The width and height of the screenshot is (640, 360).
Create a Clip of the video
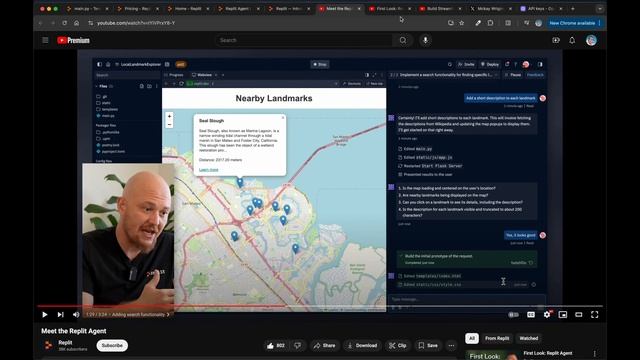point(398,345)
